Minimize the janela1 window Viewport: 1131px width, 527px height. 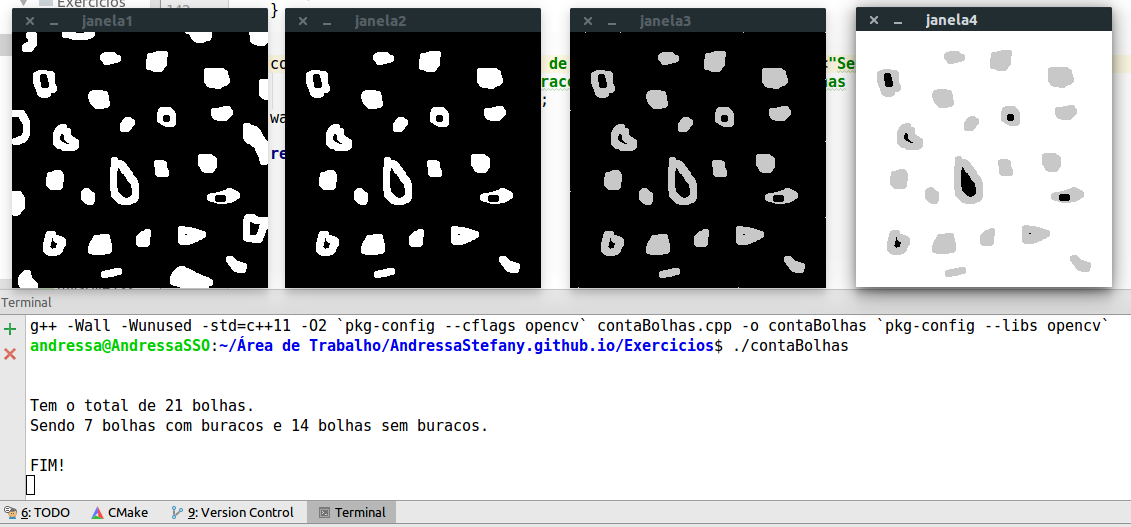[x=53, y=21]
